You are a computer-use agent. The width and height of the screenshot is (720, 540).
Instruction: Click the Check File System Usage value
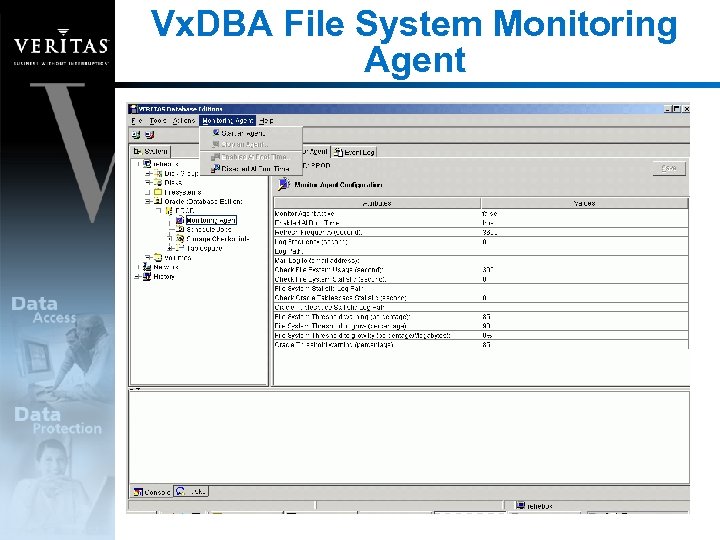point(585,270)
